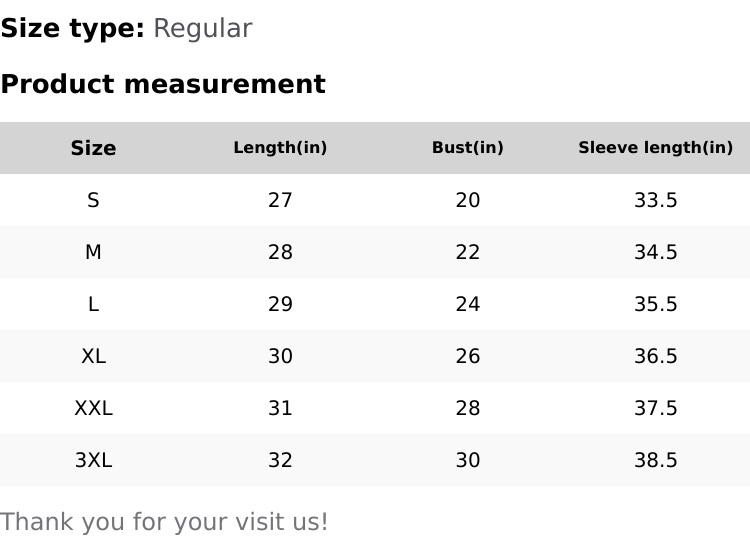Image resolution: width=750 pixels, height=558 pixels.
Task: Click the Length(in) column header
Action: point(280,148)
